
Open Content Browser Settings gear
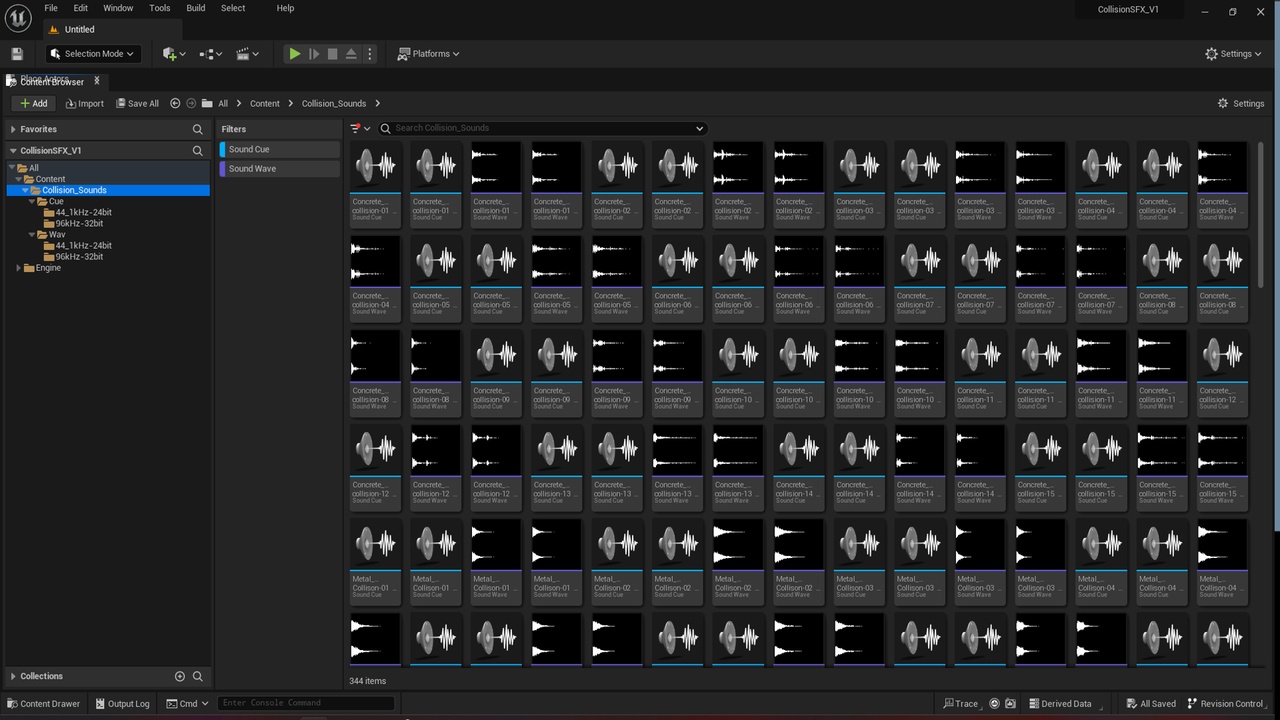click(1241, 103)
